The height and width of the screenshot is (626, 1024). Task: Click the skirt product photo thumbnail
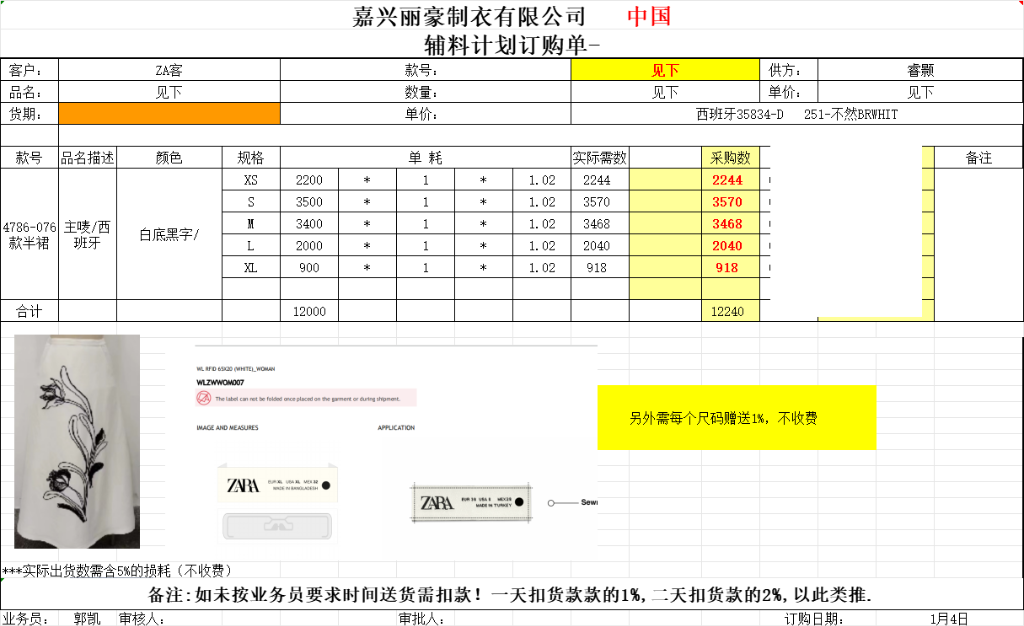(x=77, y=441)
